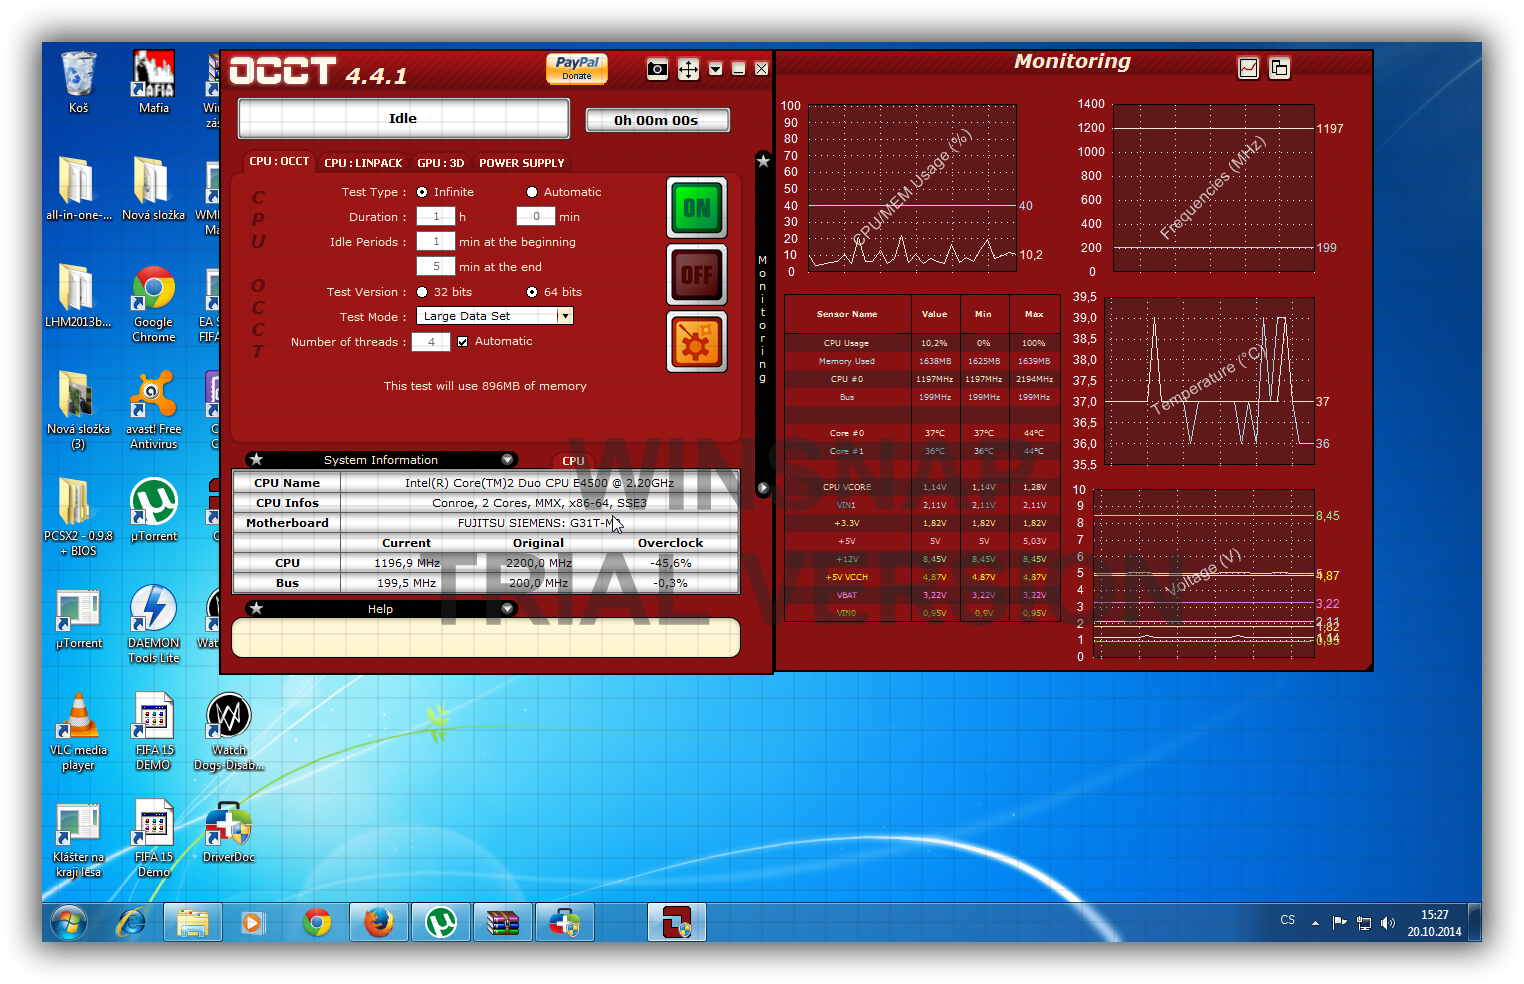
Task: Click the Temperature graph in Monitoring
Action: [x=1208, y=381]
